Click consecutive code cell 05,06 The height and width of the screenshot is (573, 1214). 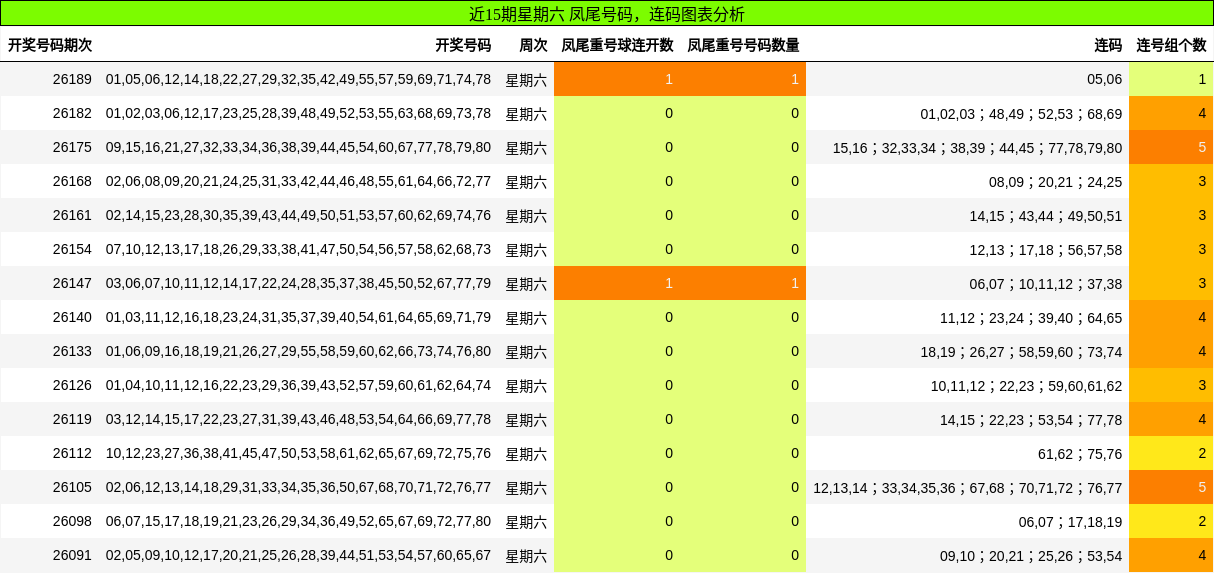[1105, 79]
